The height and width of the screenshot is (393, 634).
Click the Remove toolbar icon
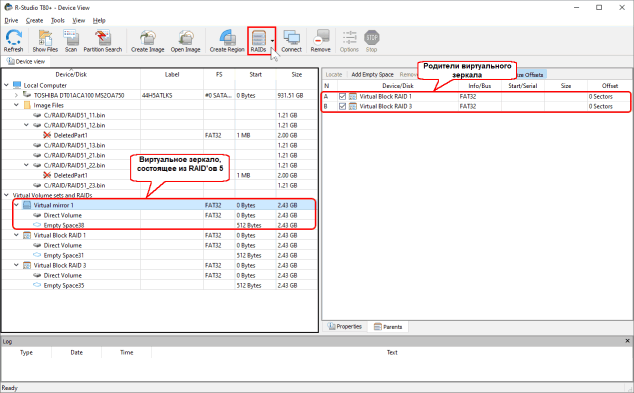(x=321, y=38)
